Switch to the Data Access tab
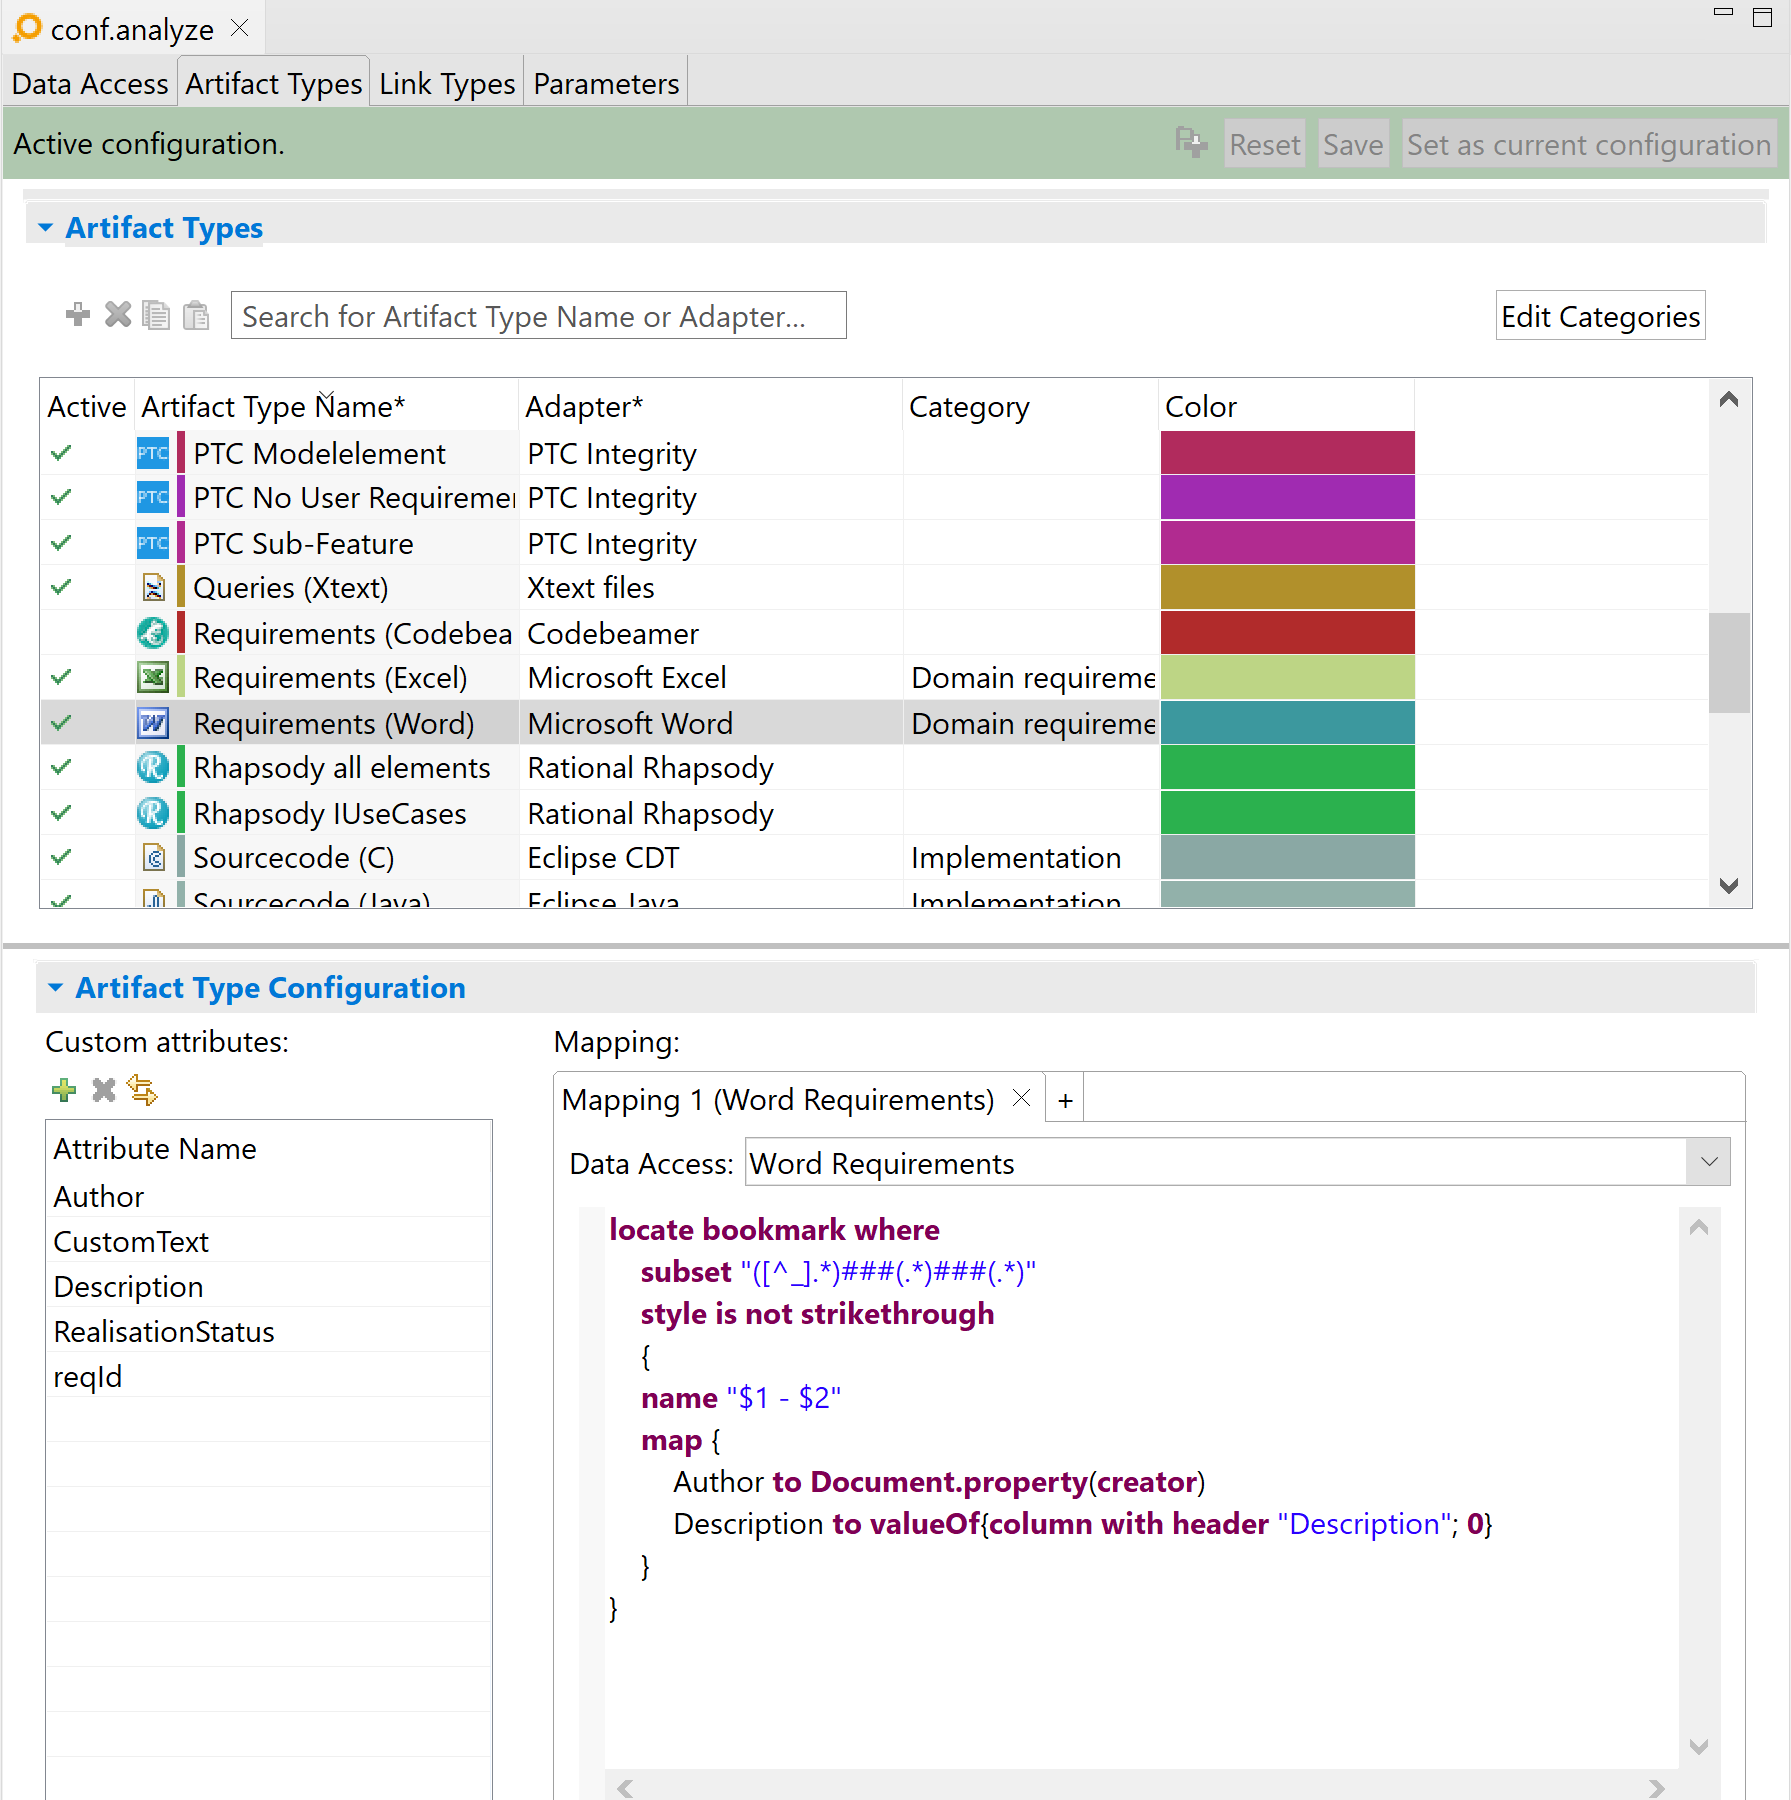The height and width of the screenshot is (1800, 1791). [90, 83]
